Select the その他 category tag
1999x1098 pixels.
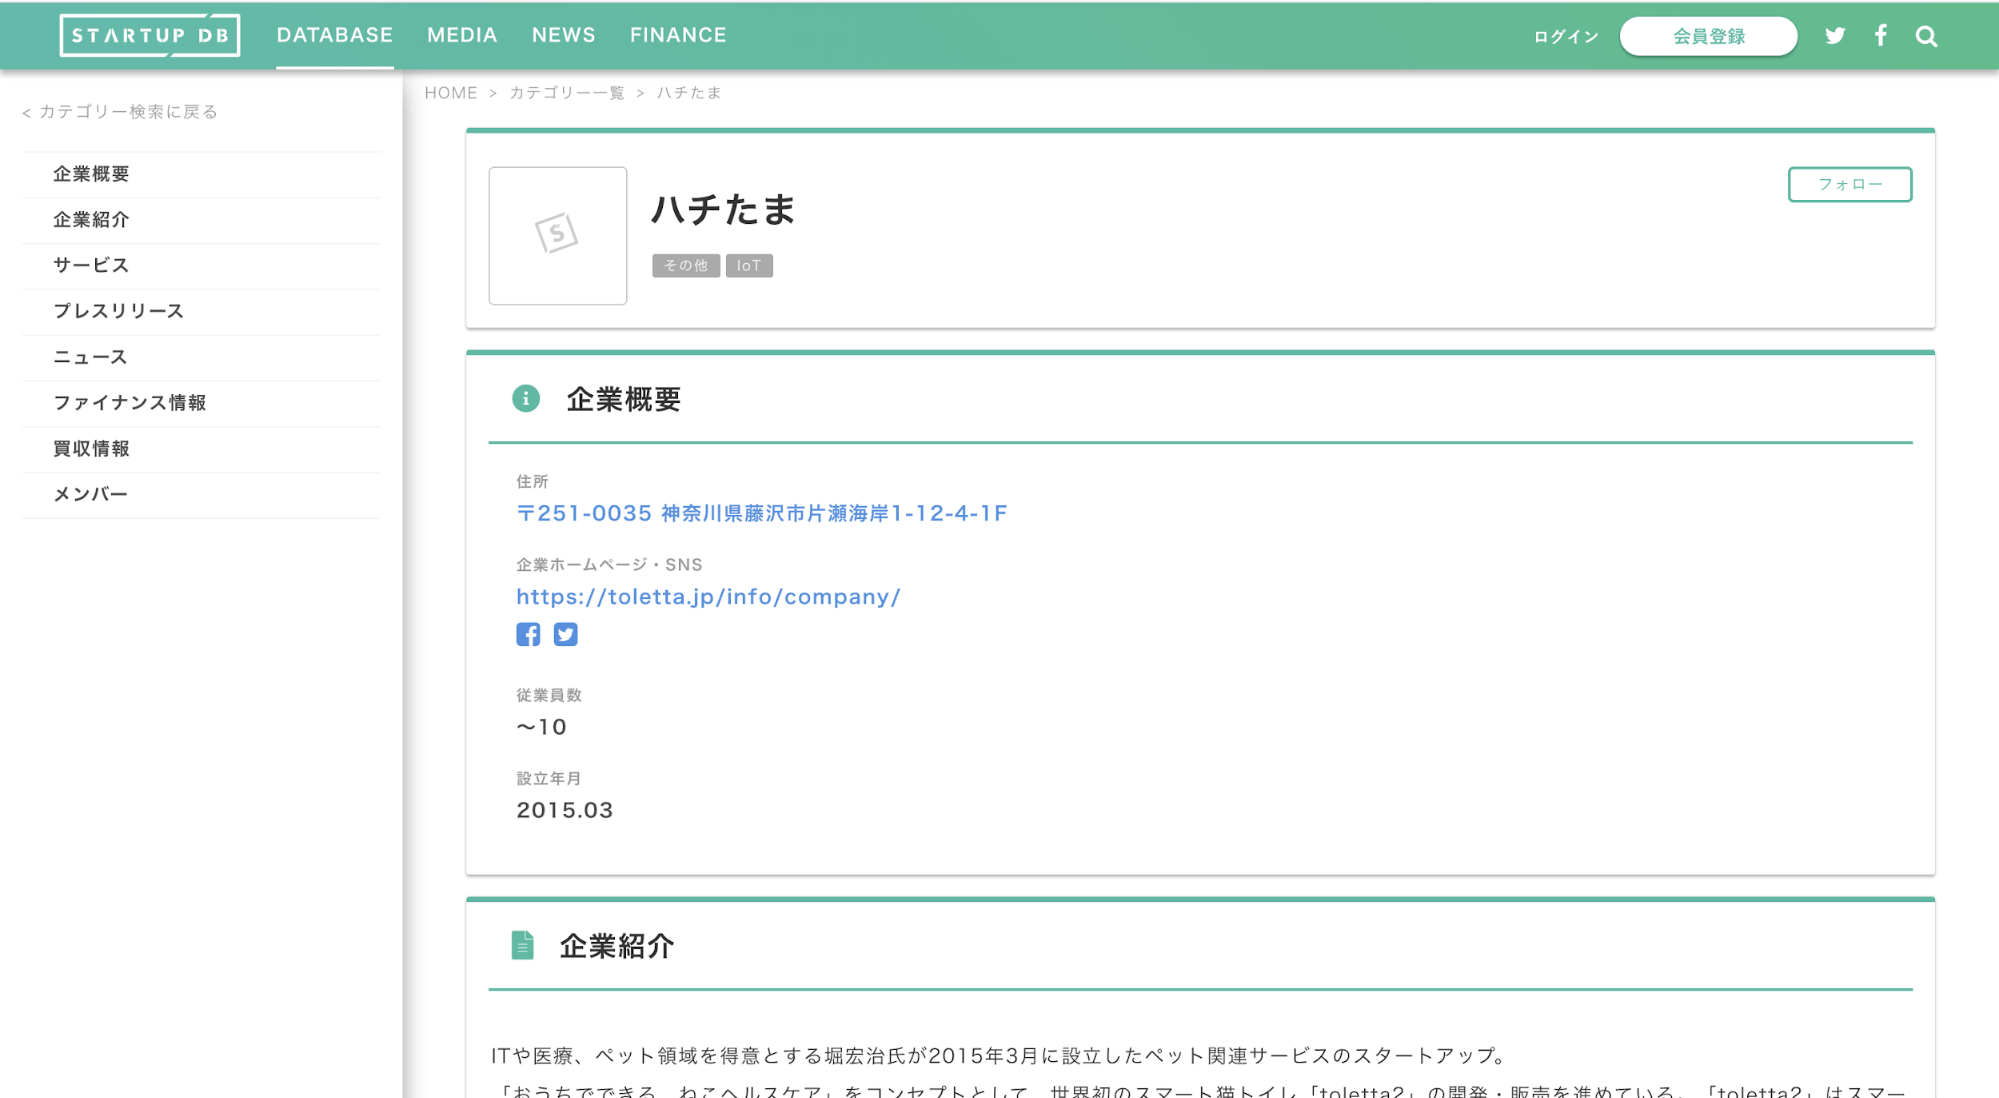click(x=684, y=265)
